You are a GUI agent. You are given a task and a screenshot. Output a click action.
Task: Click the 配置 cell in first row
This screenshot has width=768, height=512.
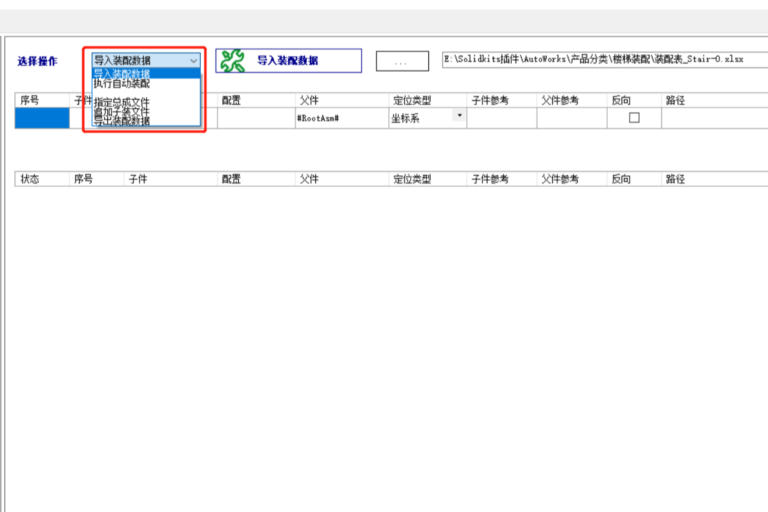tap(256, 118)
